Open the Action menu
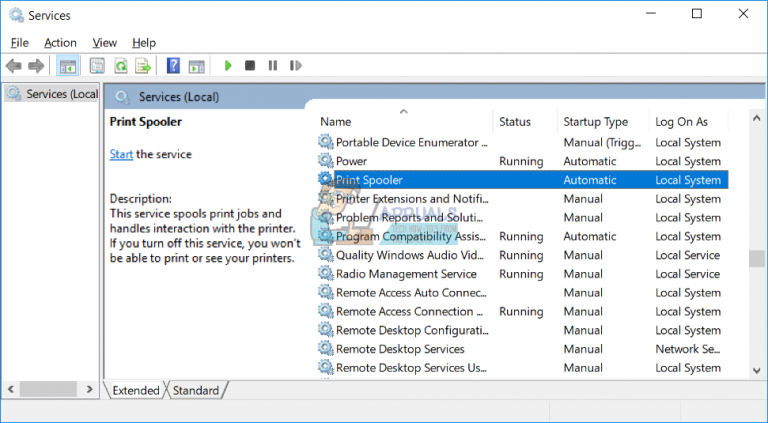The height and width of the screenshot is (423, 768). (x=60, y=43)
